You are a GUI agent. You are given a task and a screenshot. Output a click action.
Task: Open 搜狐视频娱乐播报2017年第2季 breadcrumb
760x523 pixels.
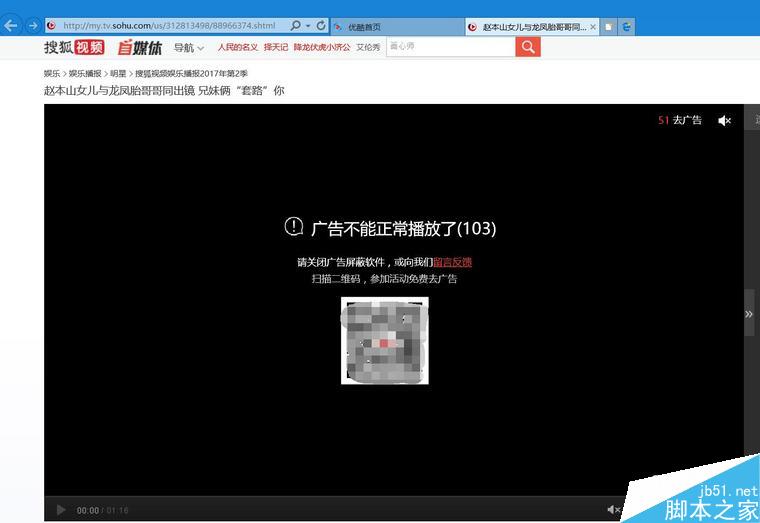pos(191,73)
